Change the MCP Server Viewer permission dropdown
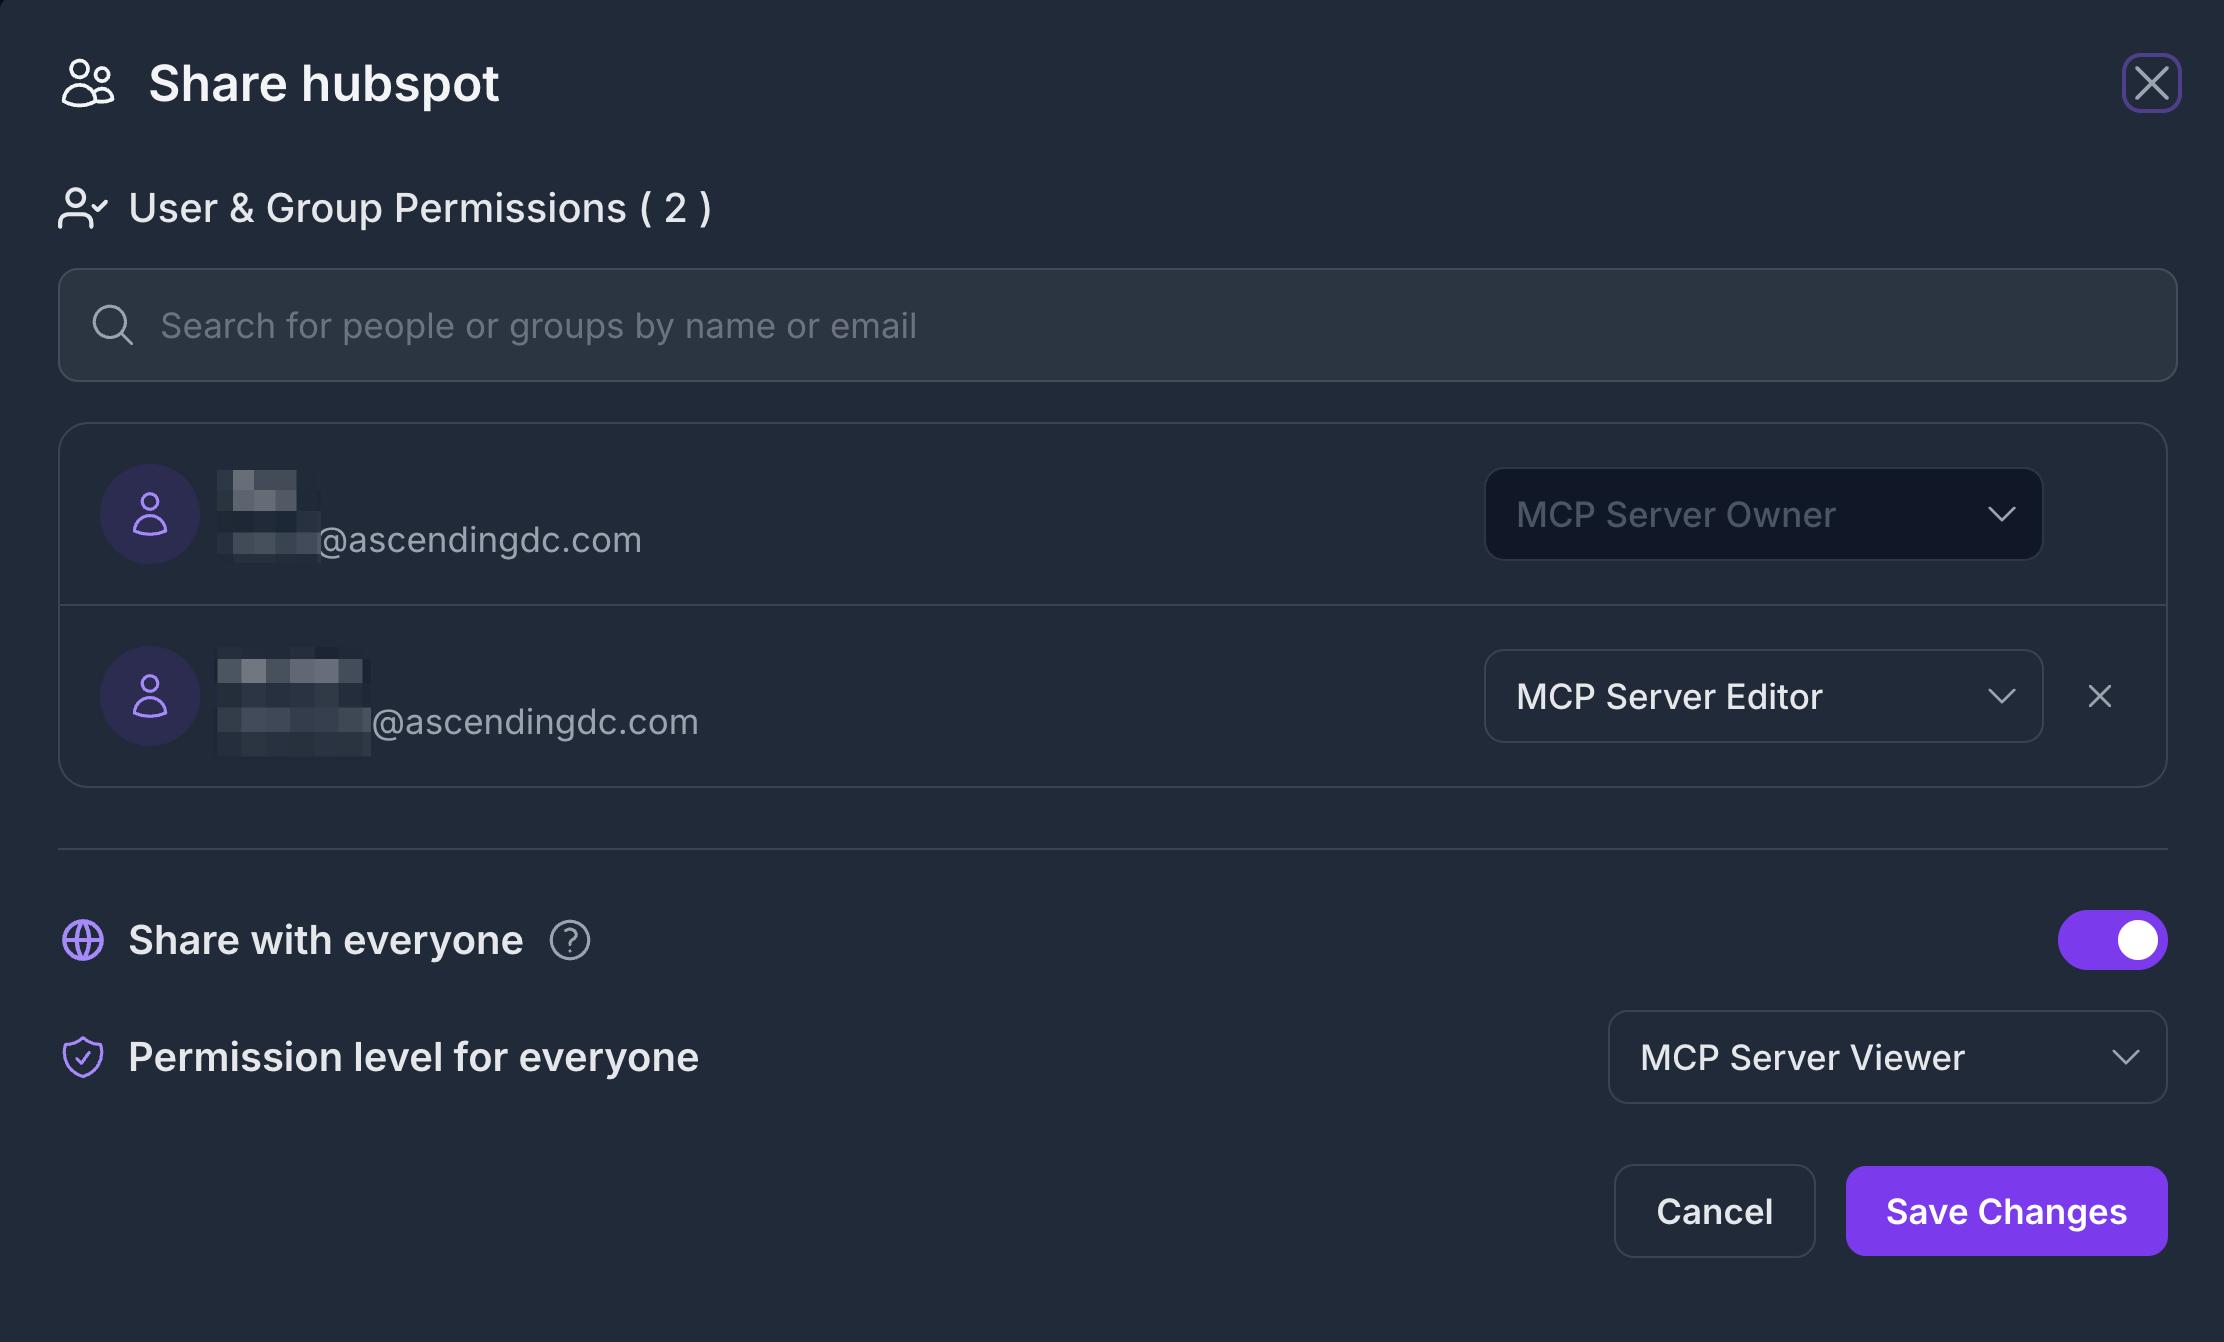Image resolution: width=2224 pixels, height=1342 pixels. [x=1887, y=1057]
